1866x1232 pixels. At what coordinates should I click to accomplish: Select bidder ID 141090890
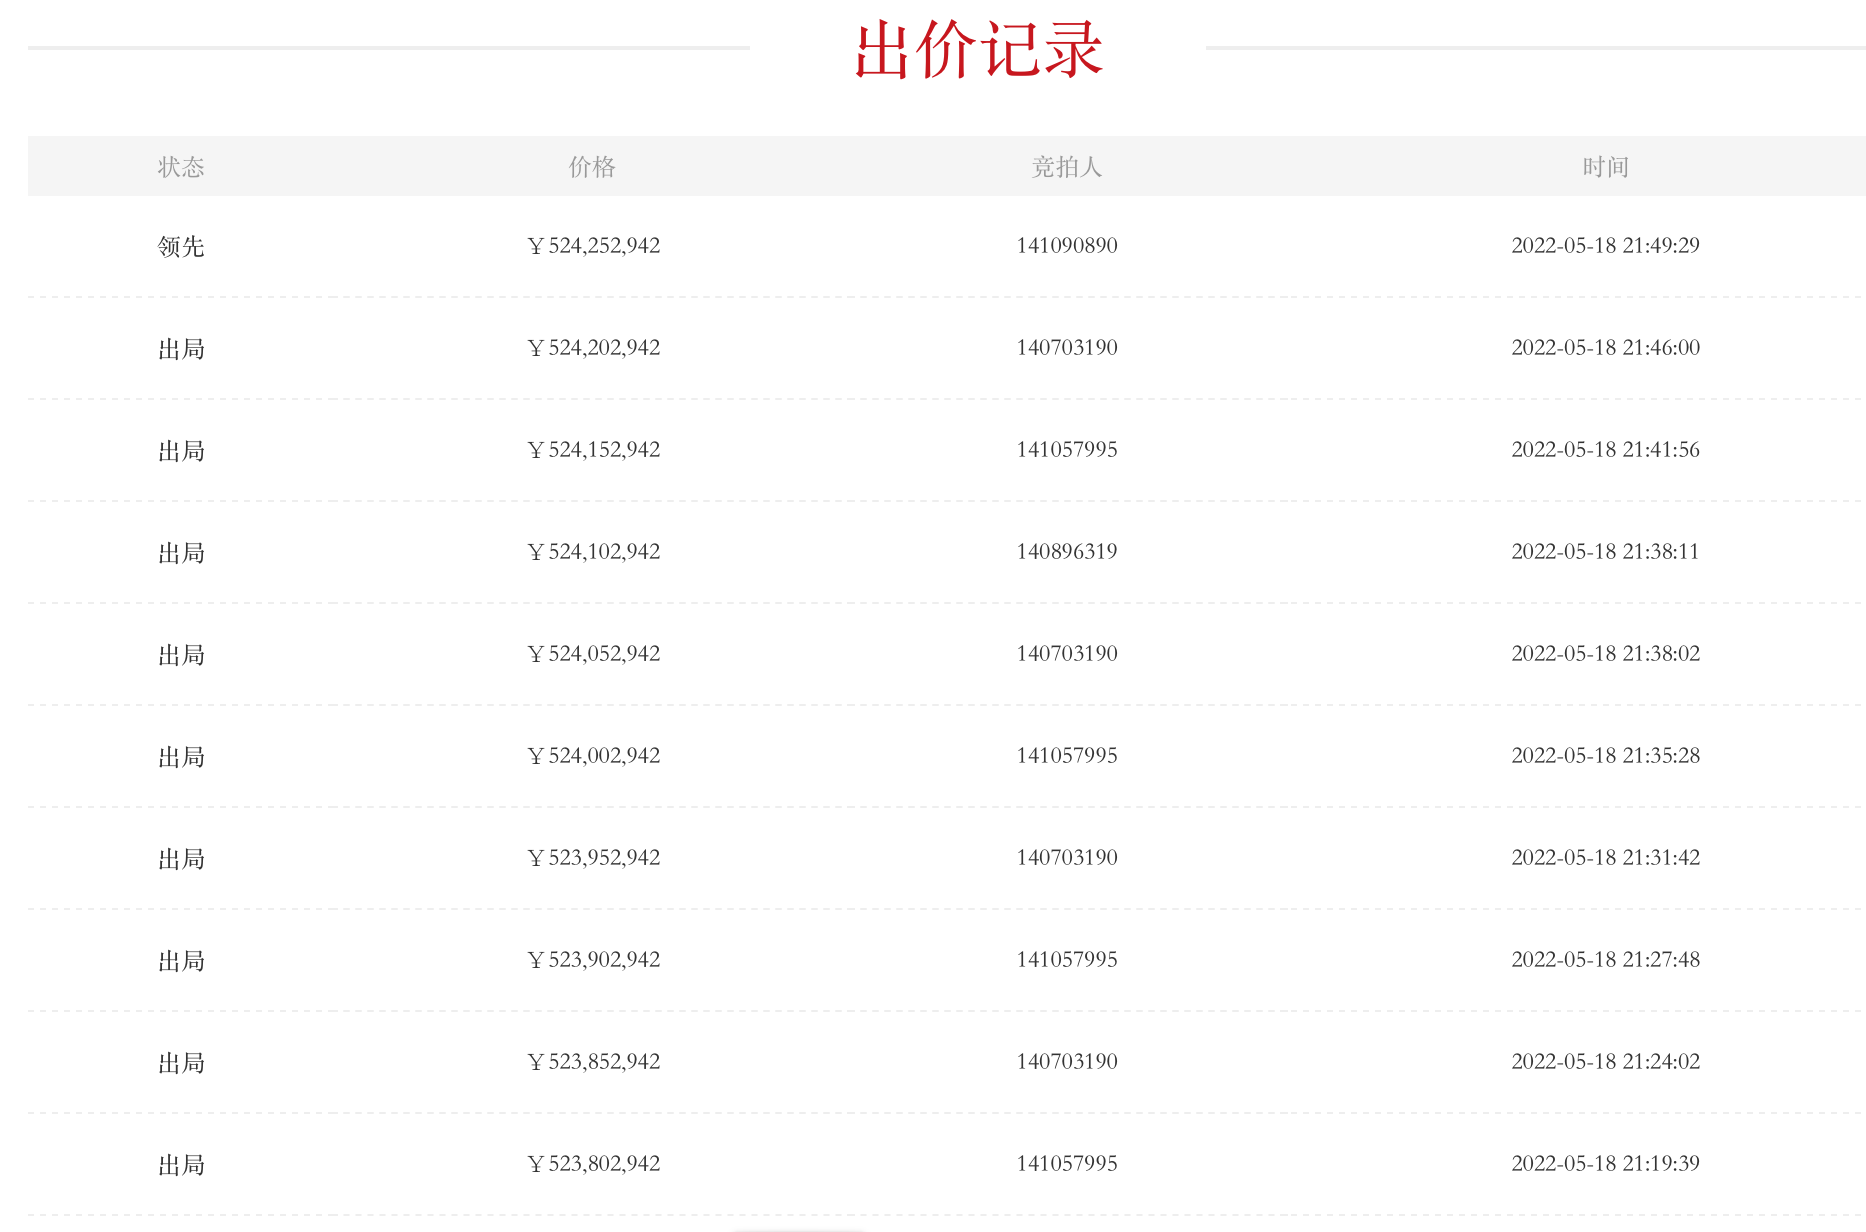[1066, 246]
